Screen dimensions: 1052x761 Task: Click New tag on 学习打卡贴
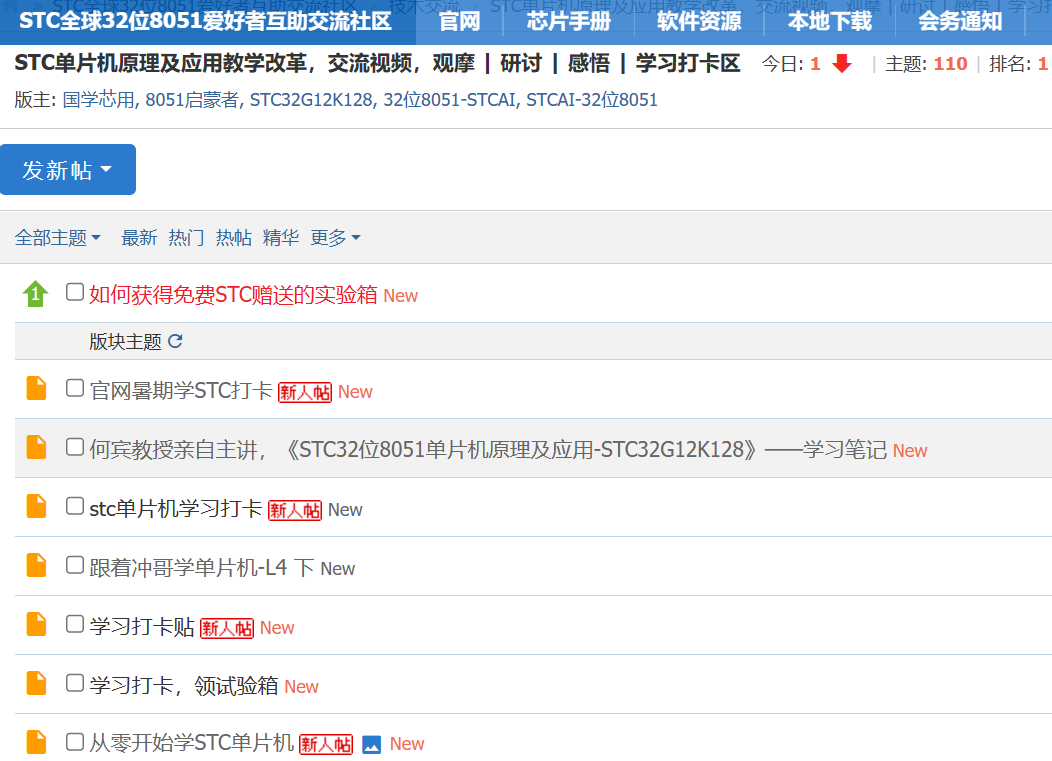tap(277, 628)
